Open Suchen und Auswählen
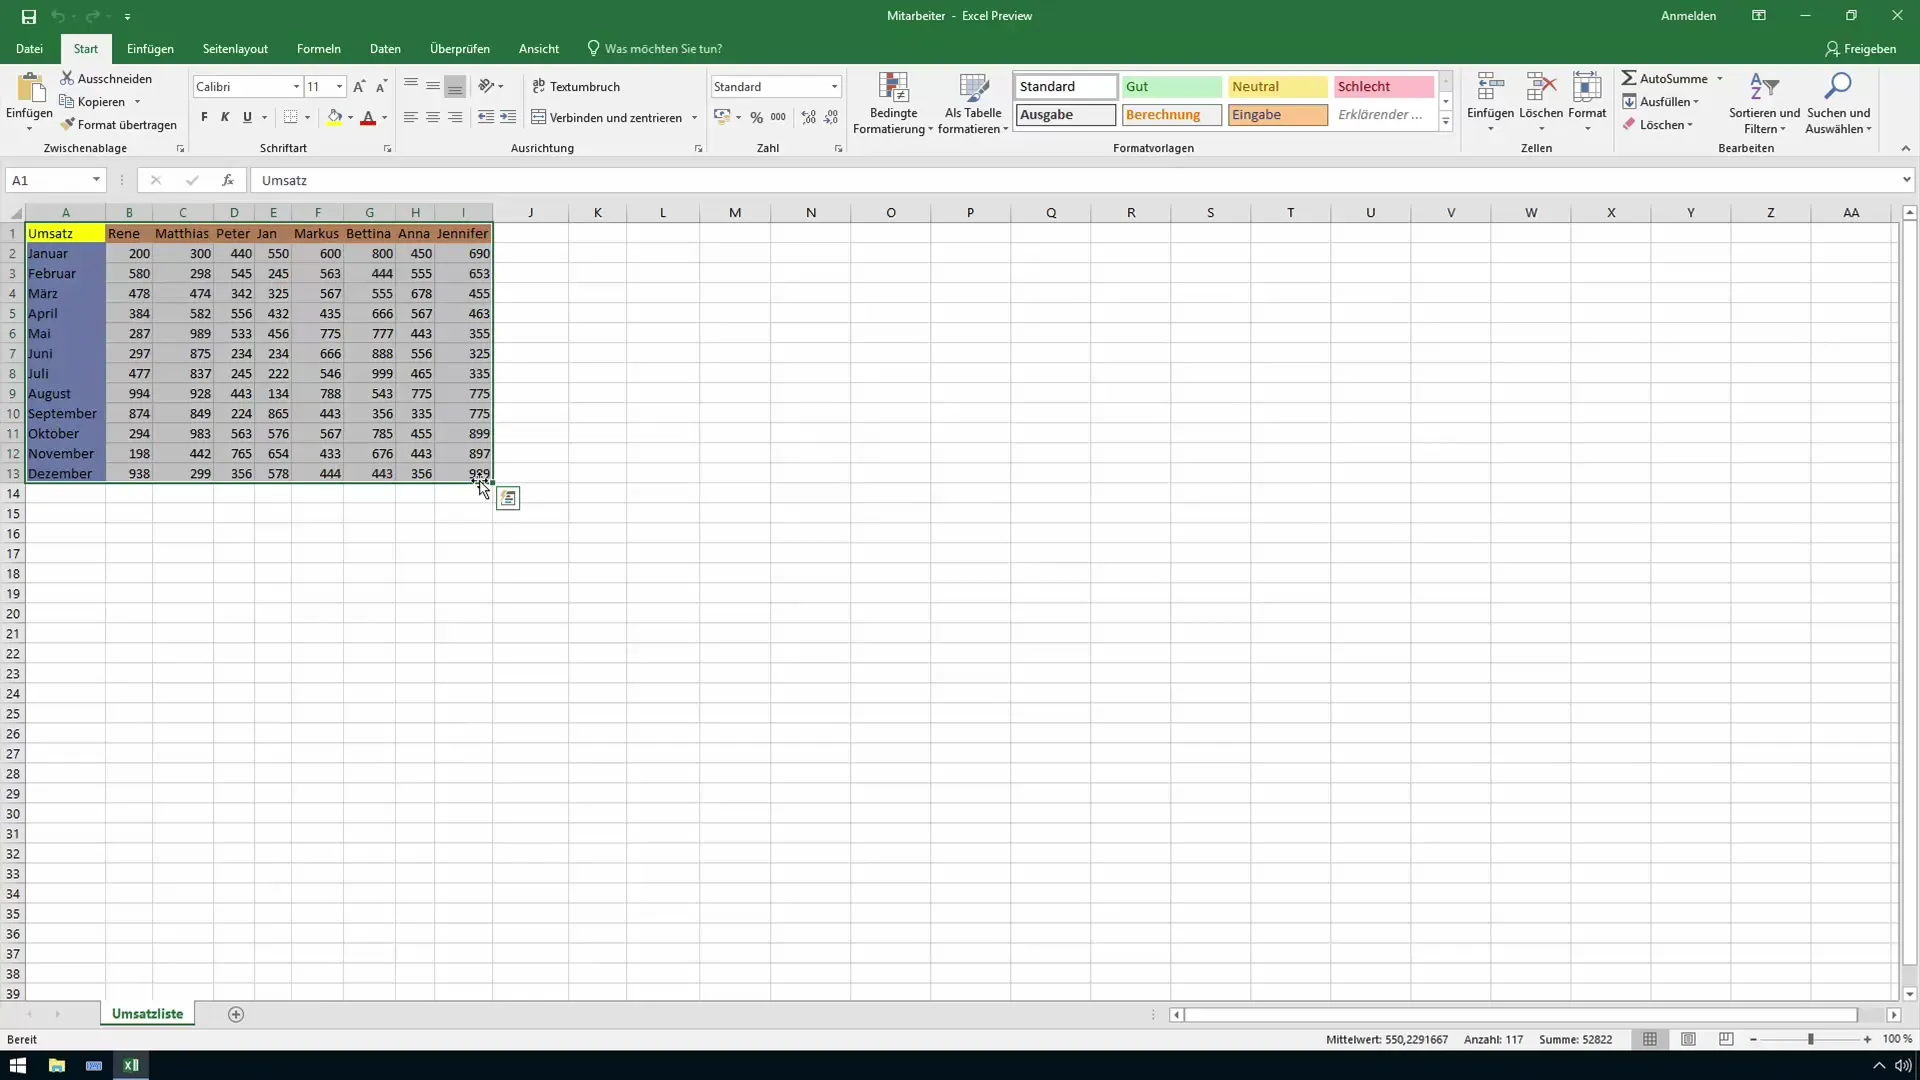The height and width of the screenshot is (1080, 1920). [x=1838, y=103]
